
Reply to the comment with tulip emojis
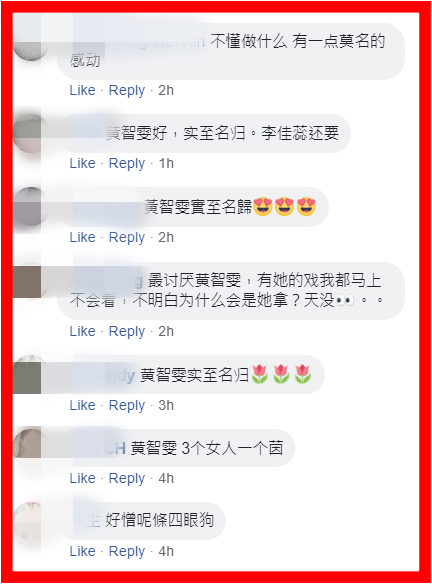[127, 405]
